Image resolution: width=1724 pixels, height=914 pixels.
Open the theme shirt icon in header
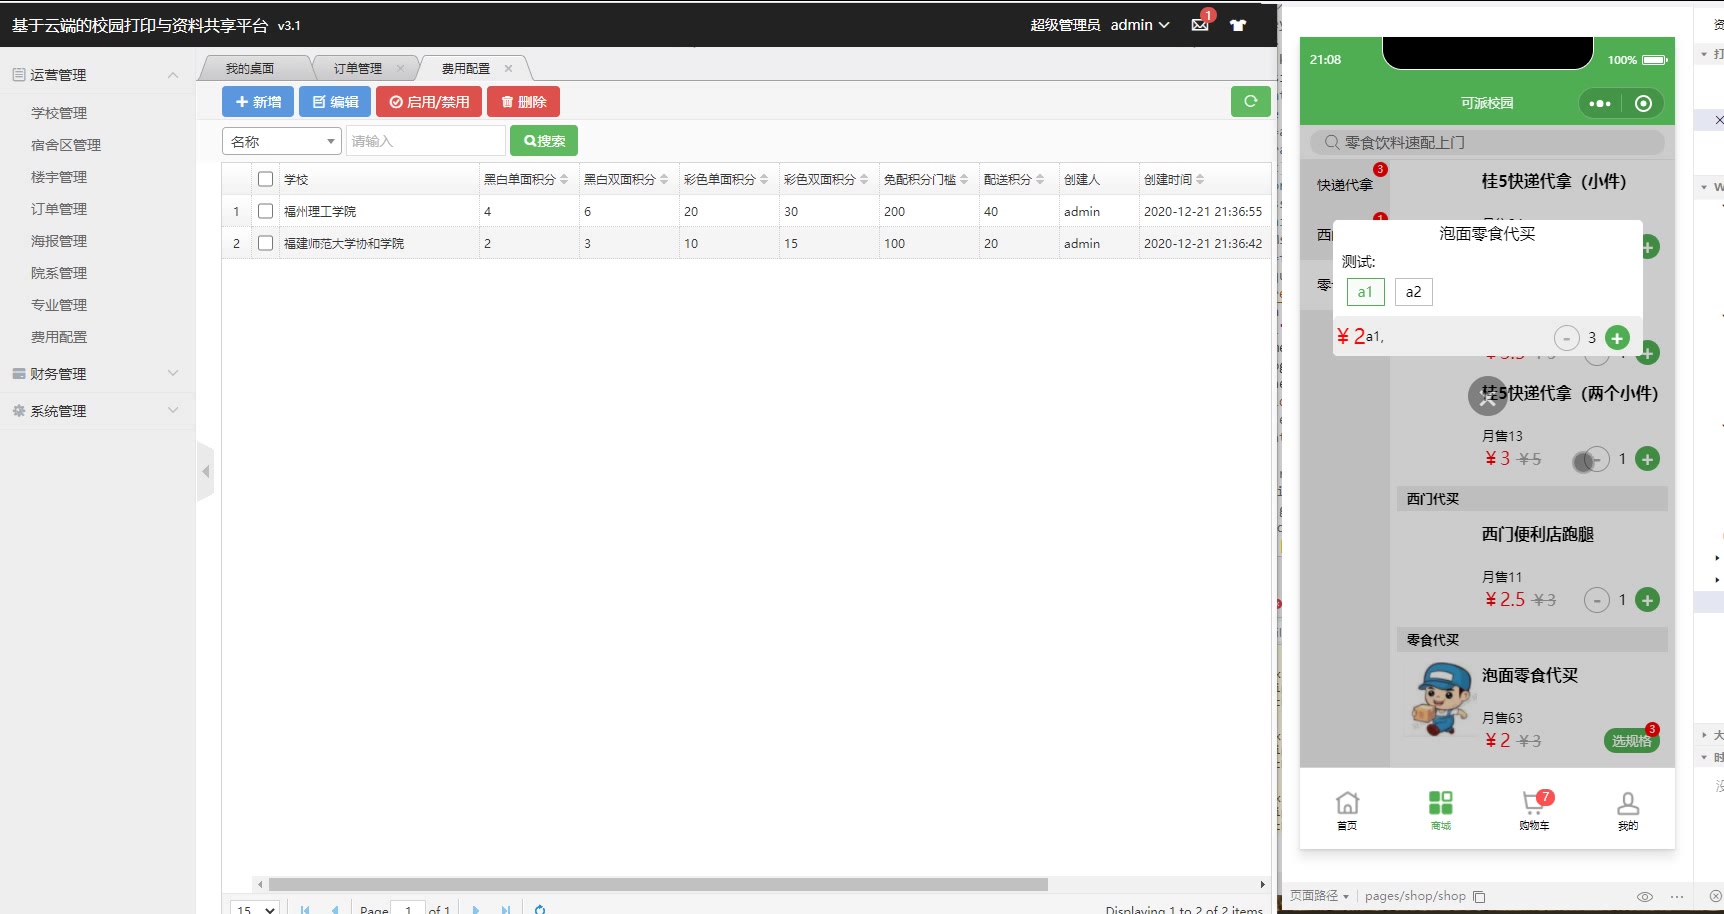1238,25
